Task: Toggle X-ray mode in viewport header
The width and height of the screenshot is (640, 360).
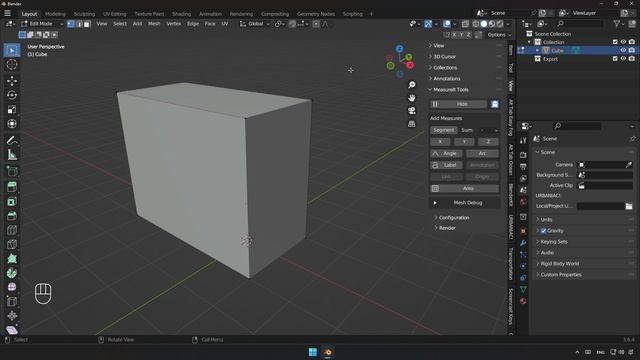Action: pos(465,24)
